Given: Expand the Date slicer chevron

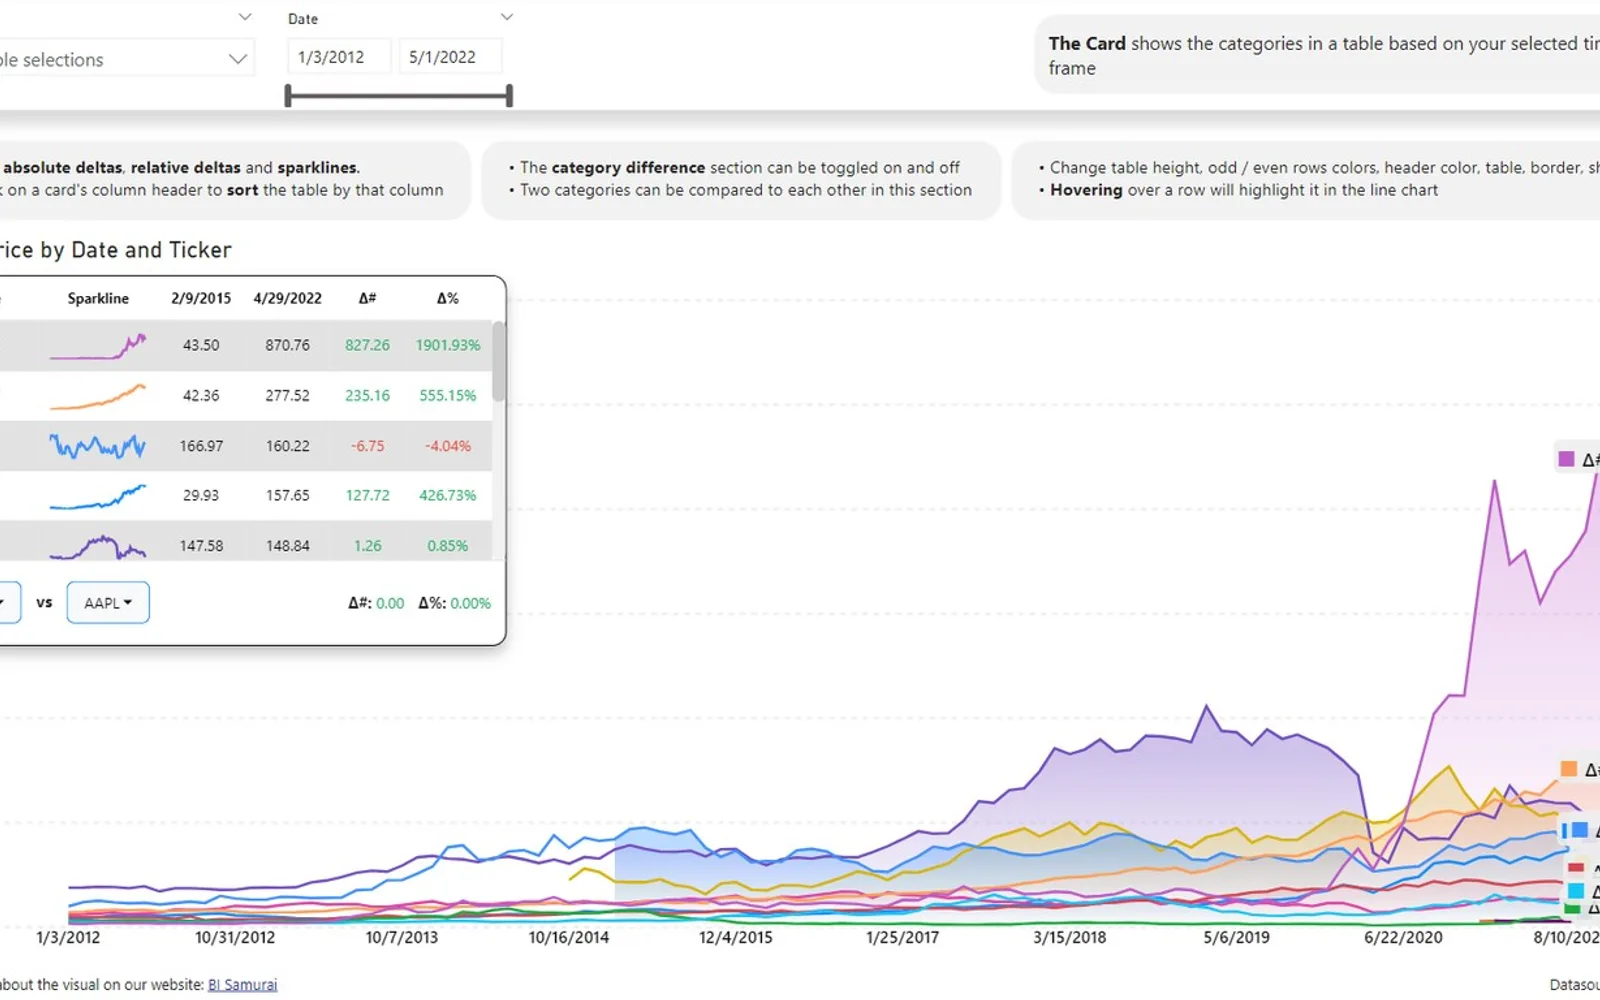Looking at the screenshot, I should click(x=507, y=17).
